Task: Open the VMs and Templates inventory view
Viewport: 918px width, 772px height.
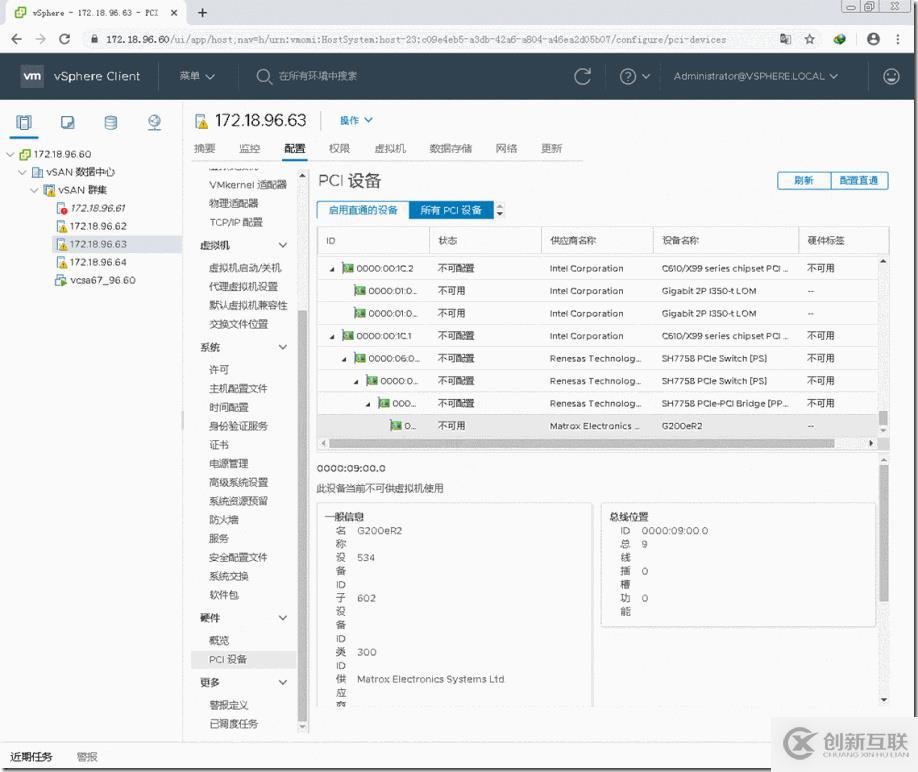Action: pos(67,122)
